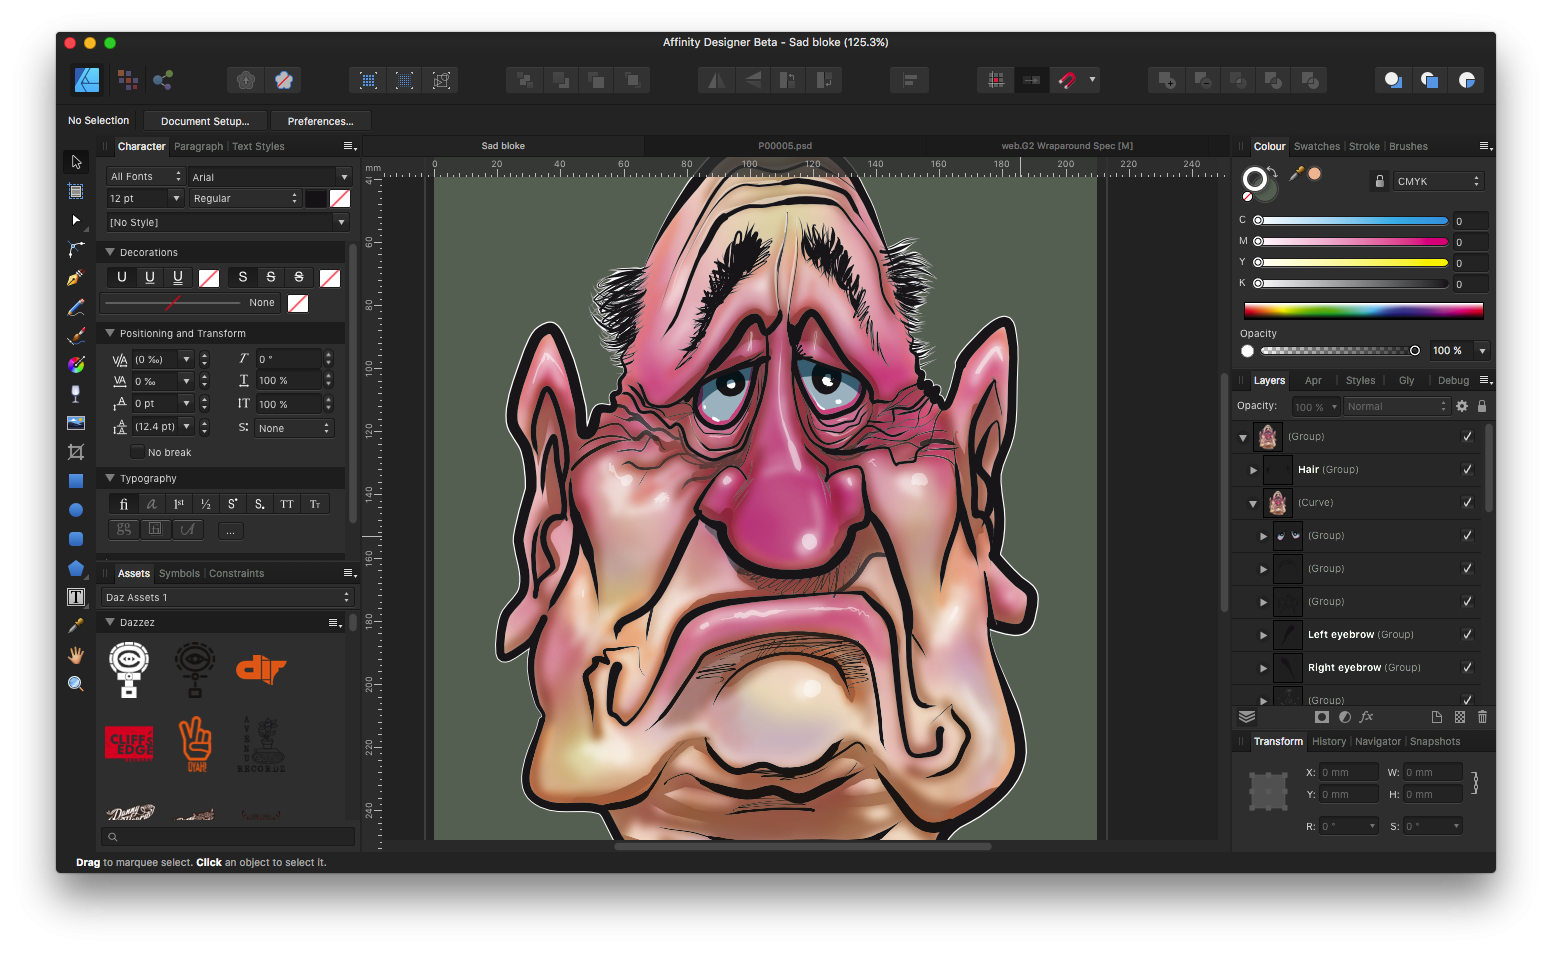
Task: Select the Pen tool
Action: (76, 278)
